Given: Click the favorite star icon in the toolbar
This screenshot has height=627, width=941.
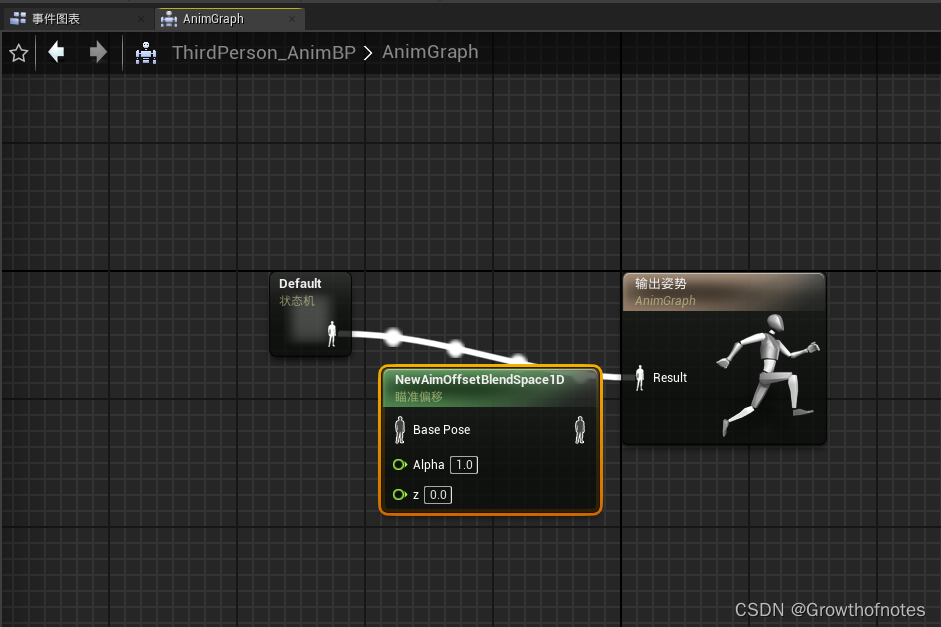Looking at the screenshot, I should point(18,52).
